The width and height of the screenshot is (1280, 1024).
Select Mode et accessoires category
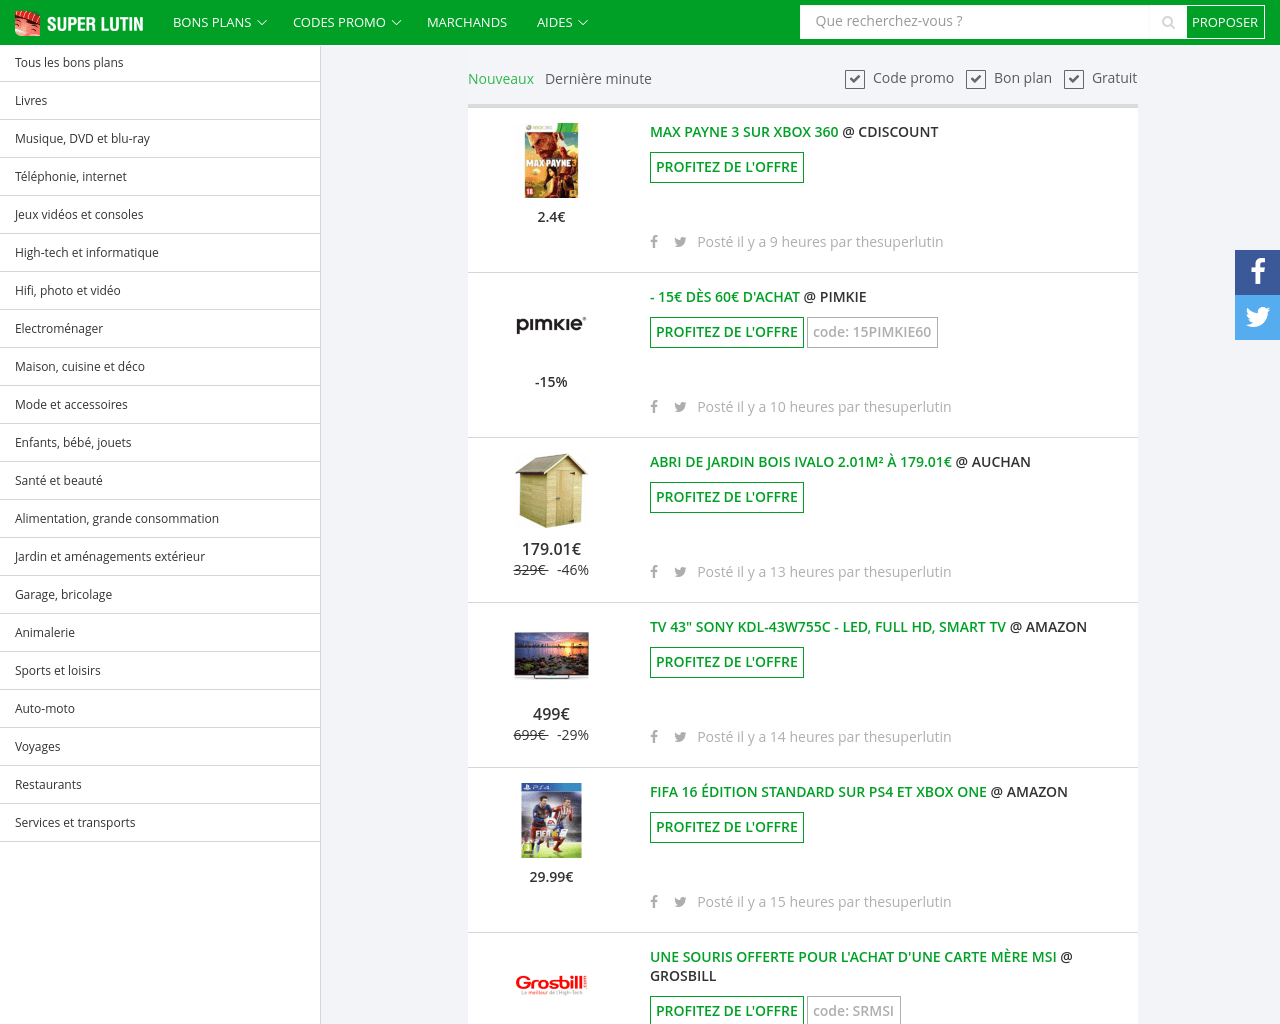point(160,405)
